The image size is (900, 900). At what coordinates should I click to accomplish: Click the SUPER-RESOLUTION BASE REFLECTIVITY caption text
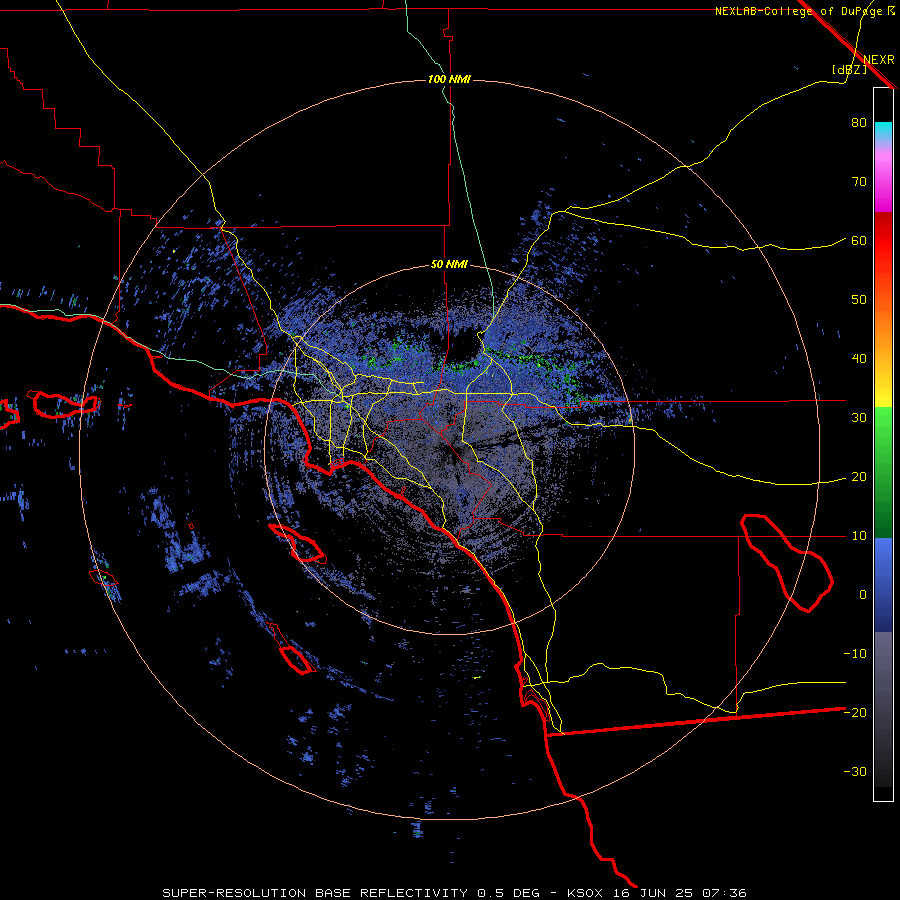pyautogui.click(x=315, y=893)
